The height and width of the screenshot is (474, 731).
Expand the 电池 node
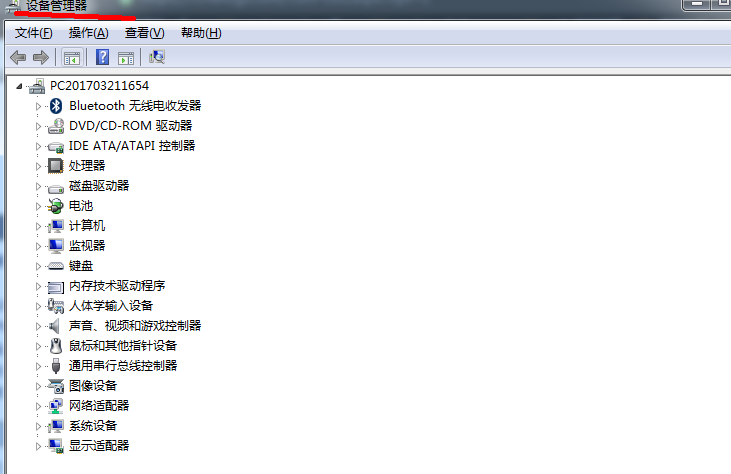click(x=38, y=206)
